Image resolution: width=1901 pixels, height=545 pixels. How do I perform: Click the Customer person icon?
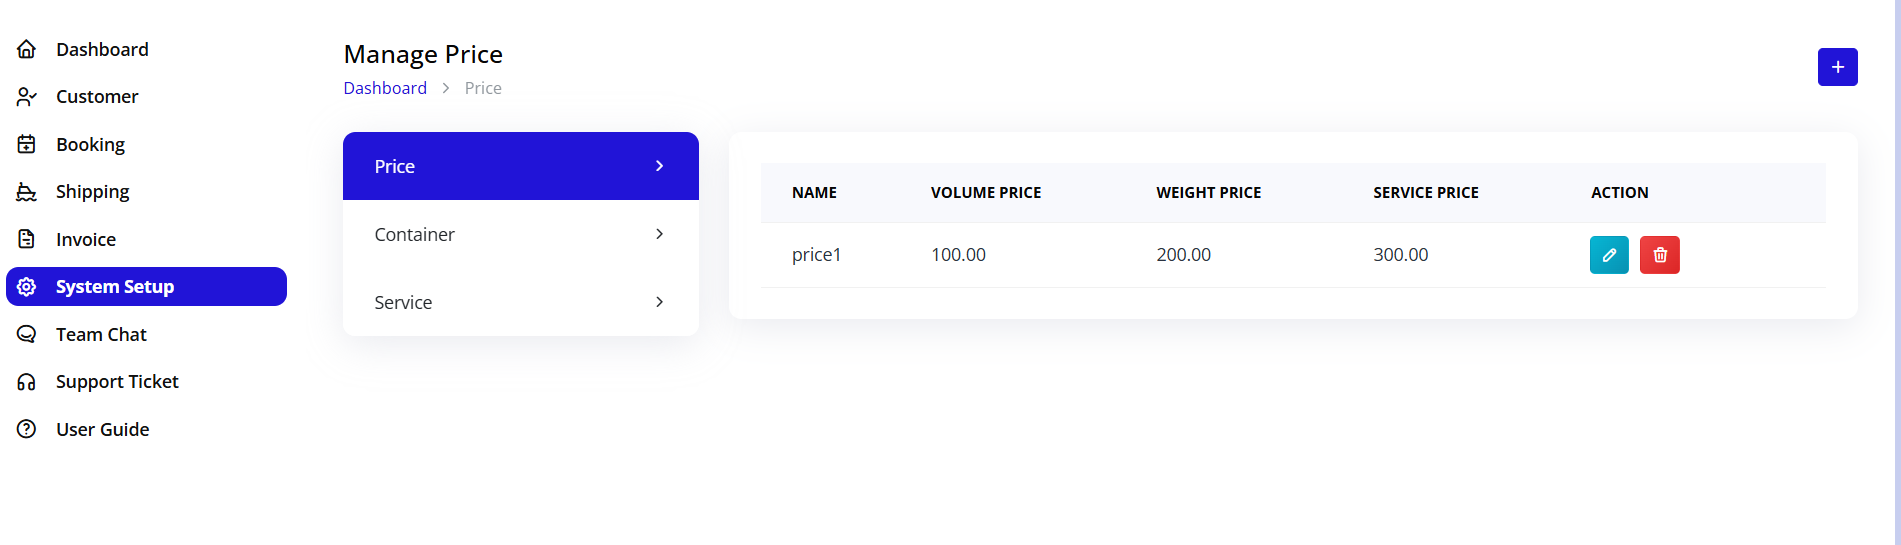27,97
